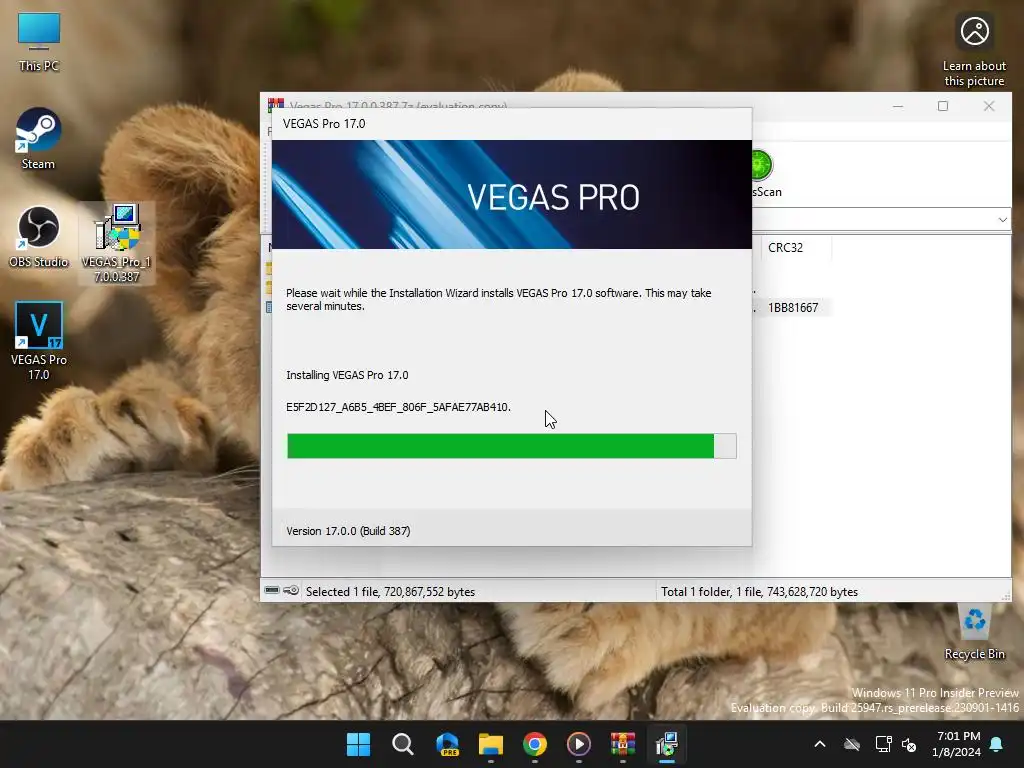Image resolution: width=1024 pixels, height=768 pixels.
Task: Open the network status tray icon
Action: [883, 744]
